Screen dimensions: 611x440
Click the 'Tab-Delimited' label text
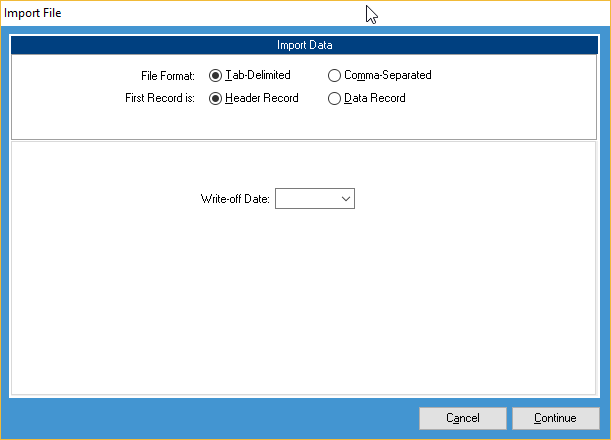[258, 75]
